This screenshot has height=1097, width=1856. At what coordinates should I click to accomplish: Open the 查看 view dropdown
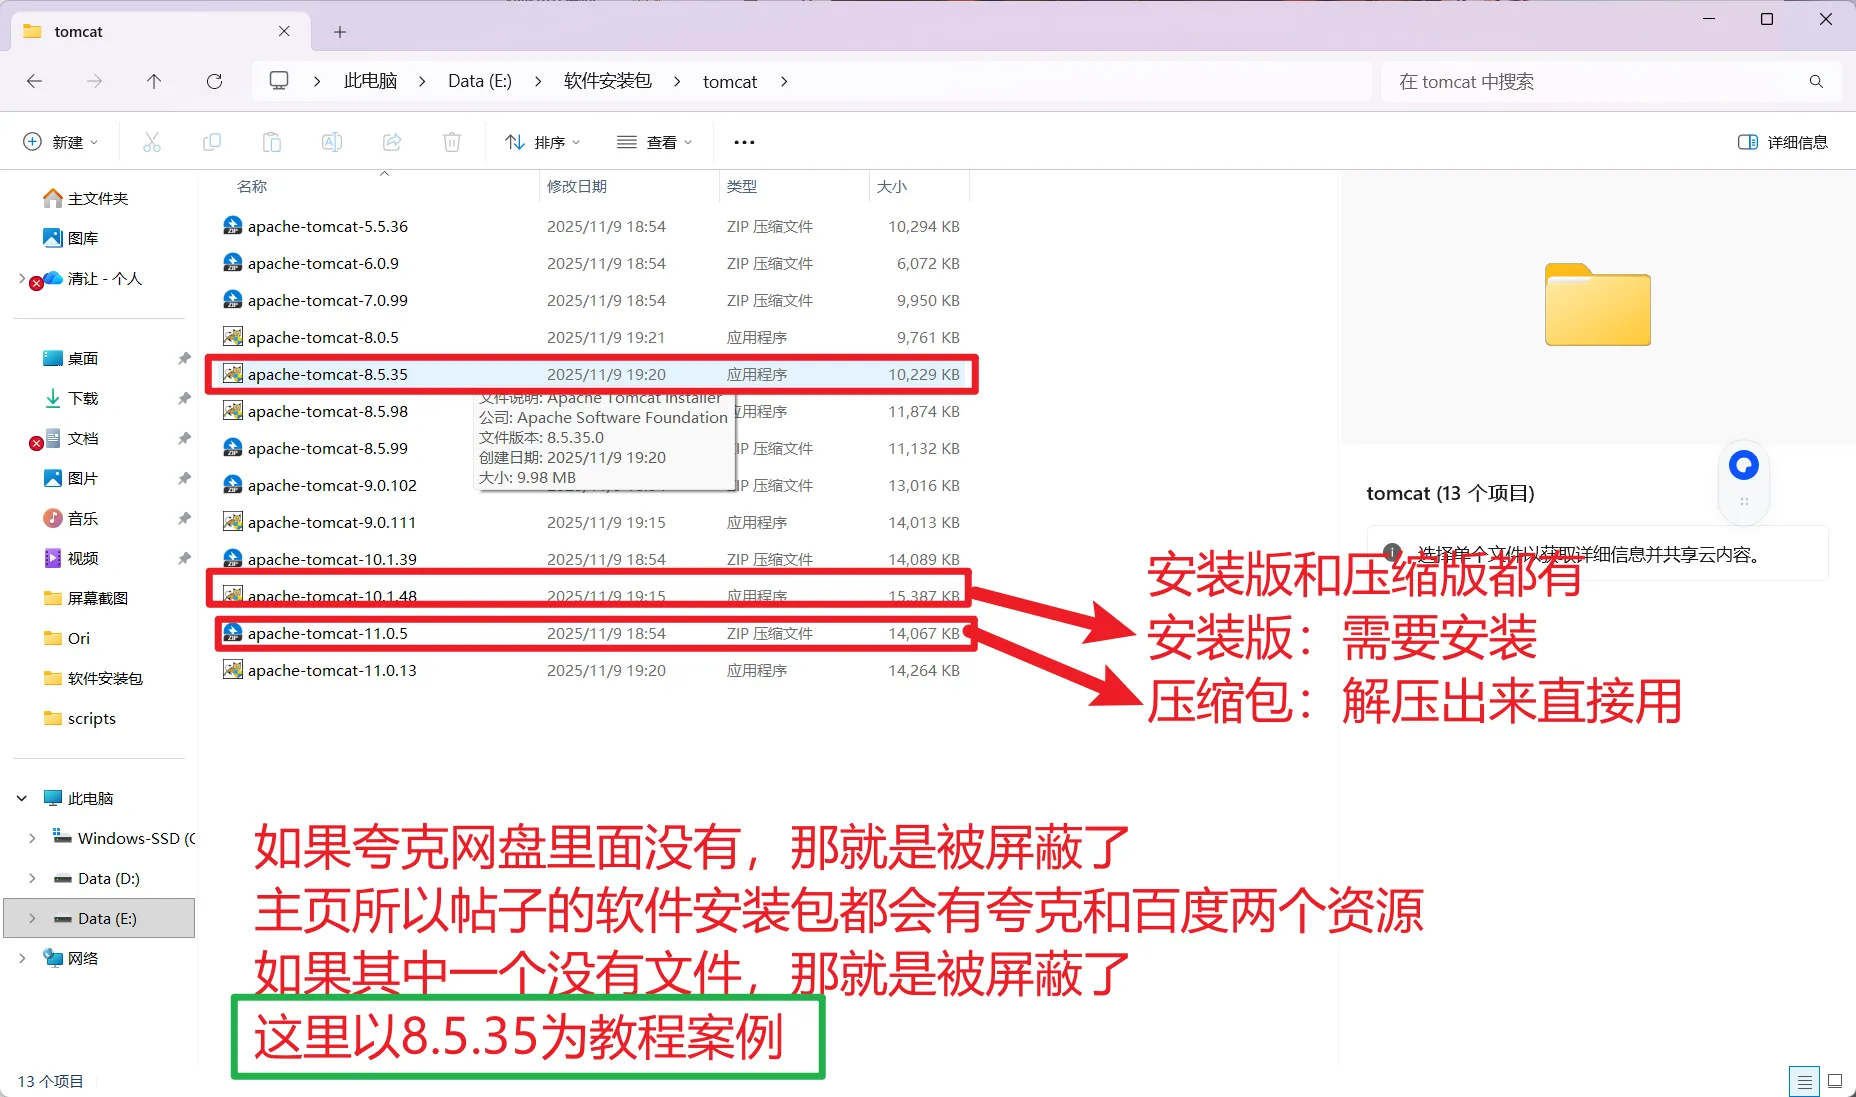655,142
